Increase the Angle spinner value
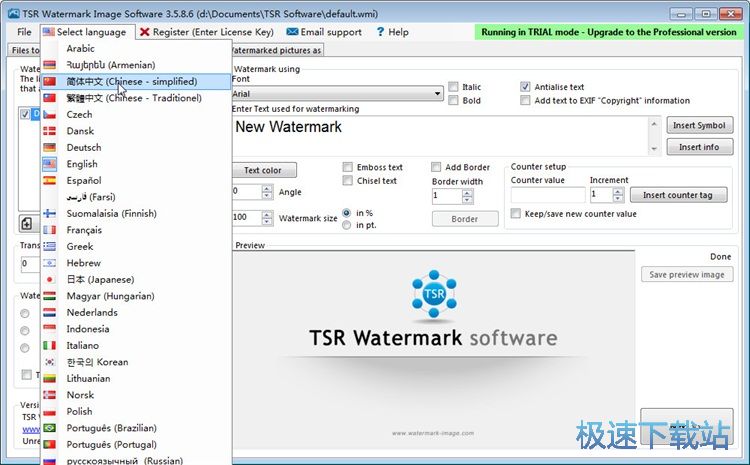 267,188
